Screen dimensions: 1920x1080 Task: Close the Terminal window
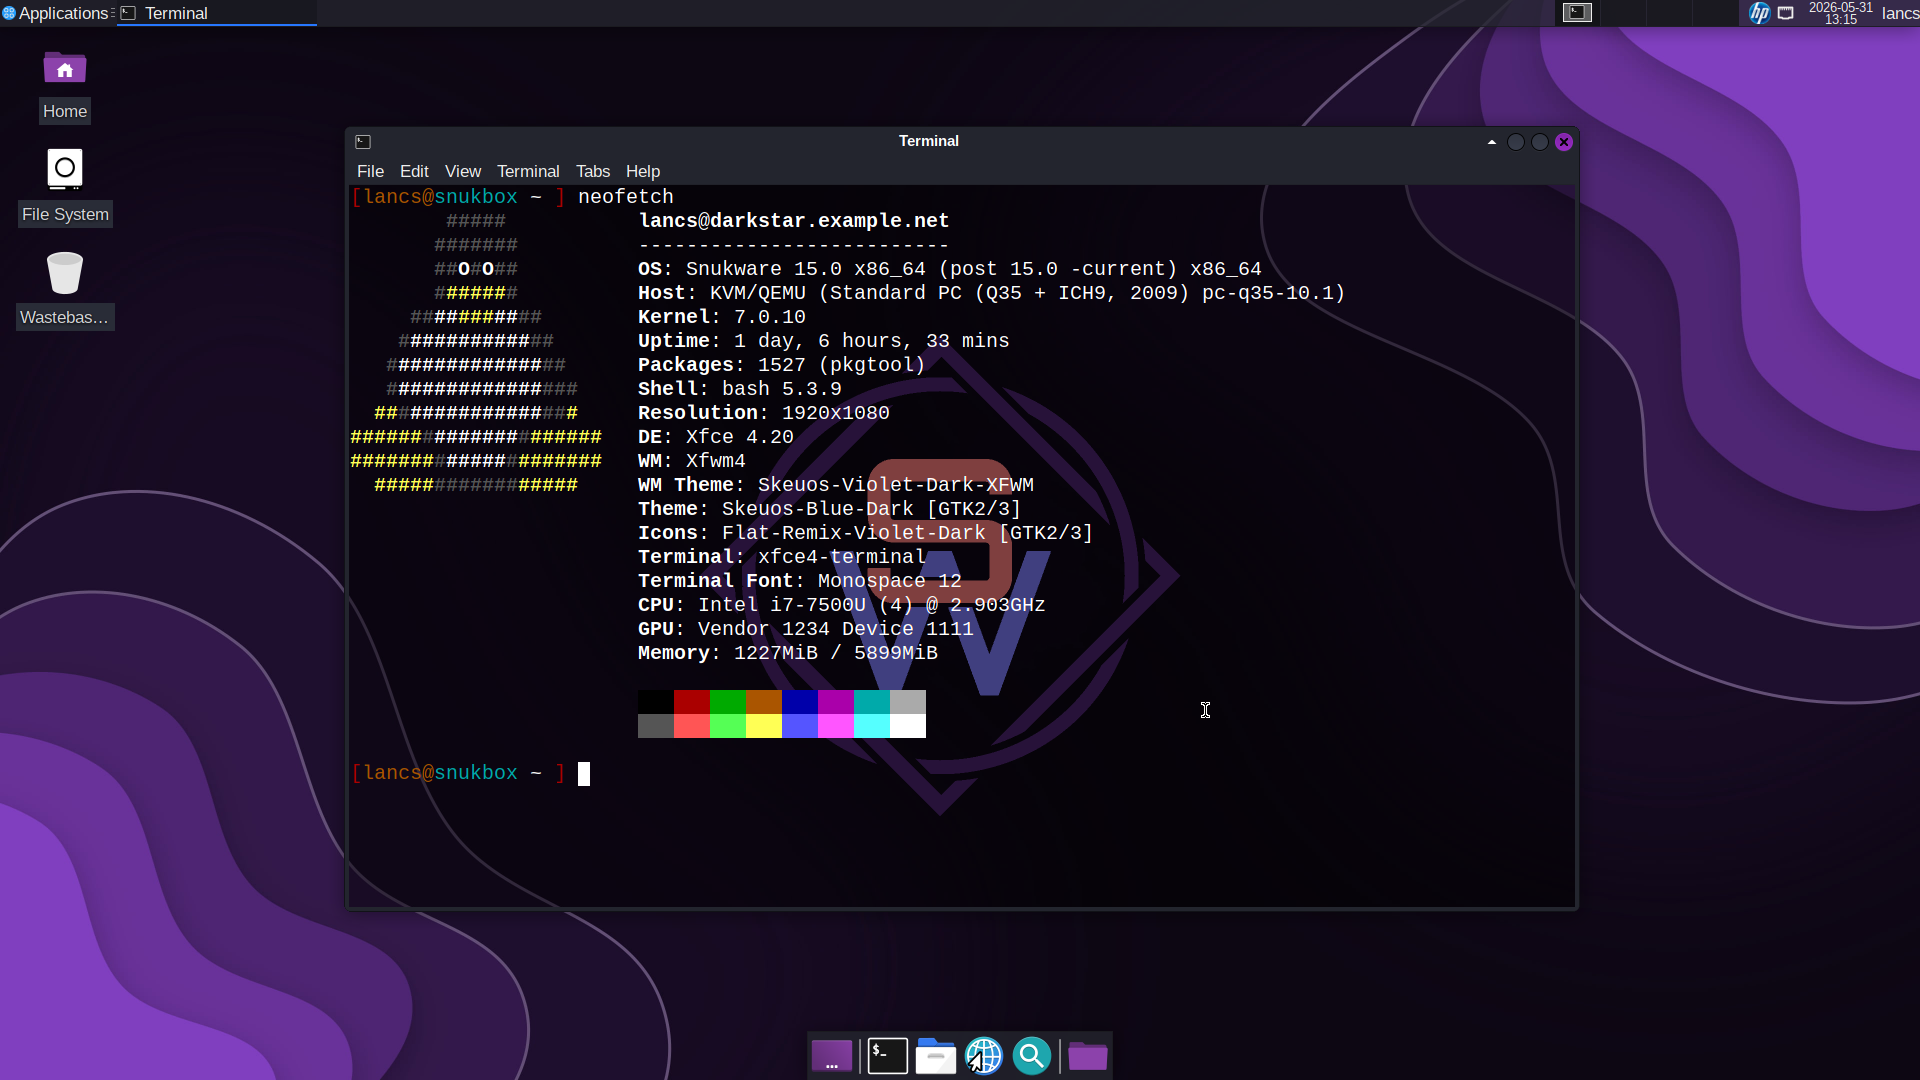point(1564,142)
